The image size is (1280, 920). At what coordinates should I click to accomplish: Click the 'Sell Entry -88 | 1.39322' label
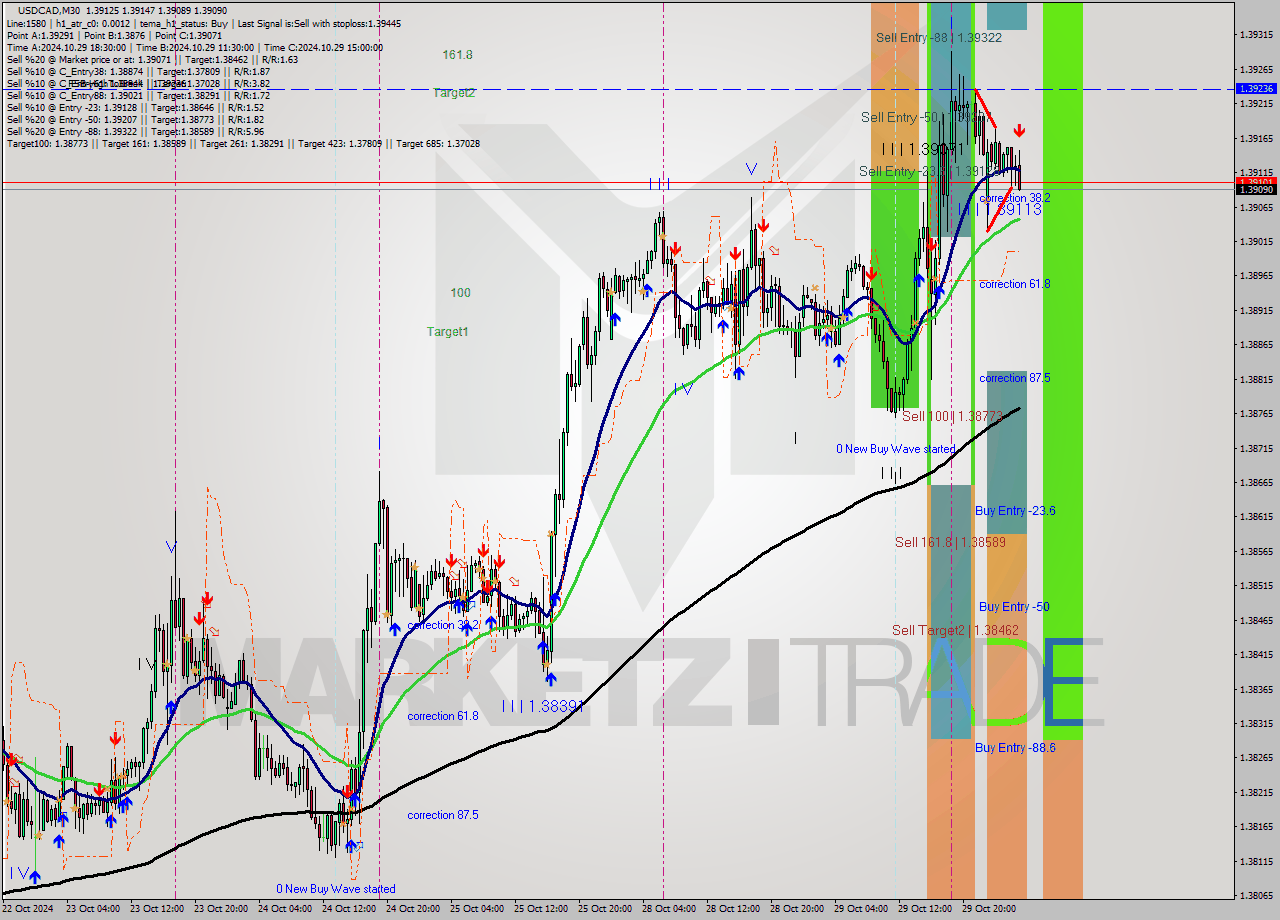938,37
